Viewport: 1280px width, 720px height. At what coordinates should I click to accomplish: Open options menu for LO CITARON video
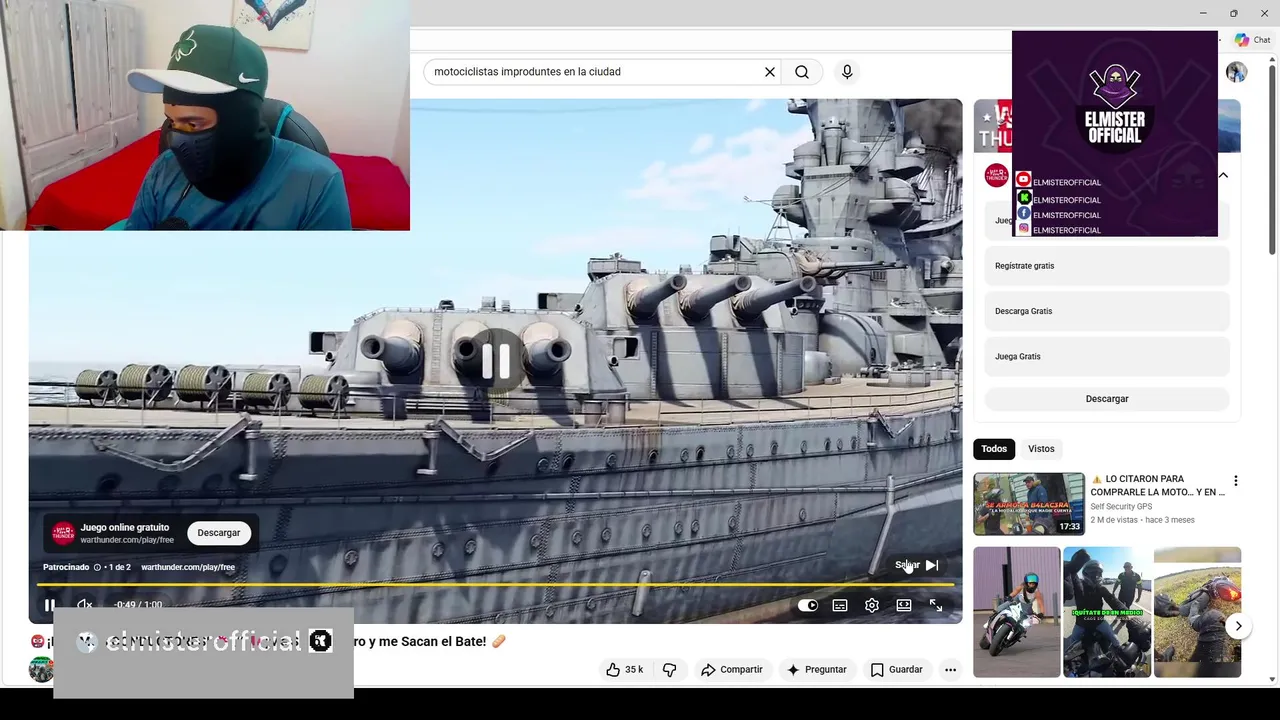pos(1235,481)
